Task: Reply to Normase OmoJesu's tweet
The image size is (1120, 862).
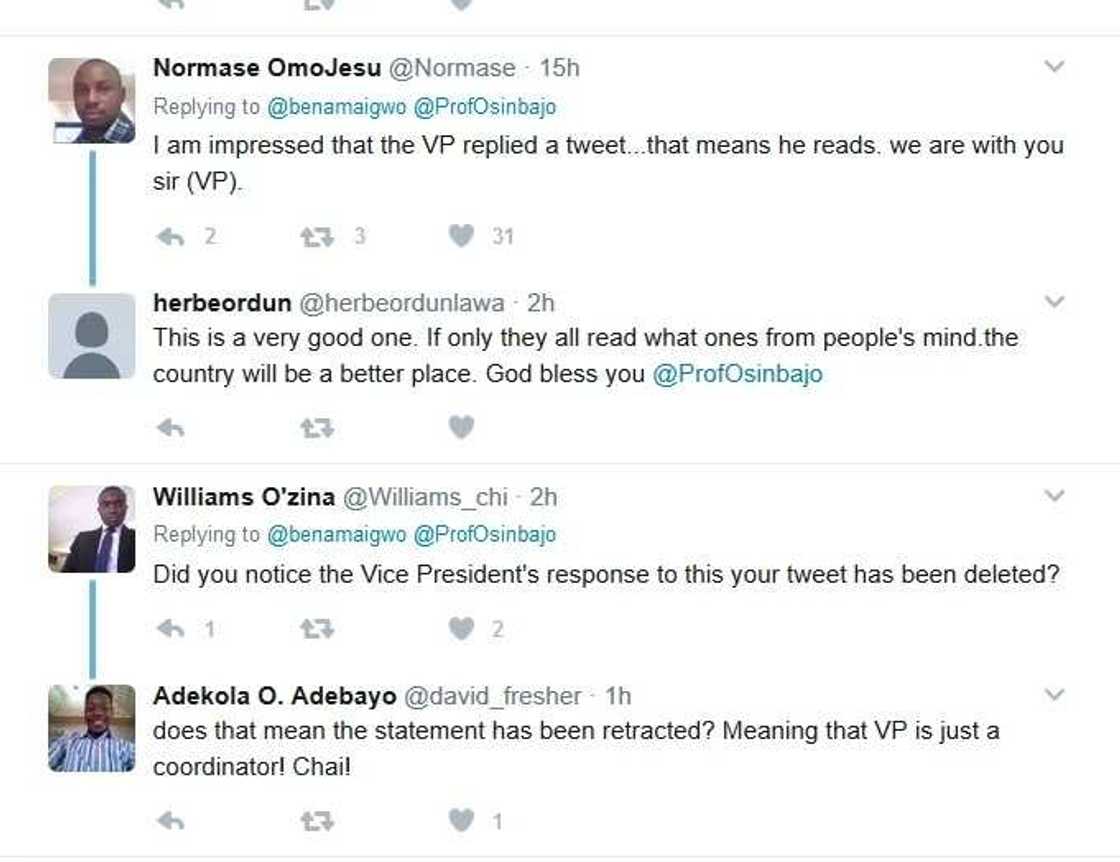Action: point(171,237)
